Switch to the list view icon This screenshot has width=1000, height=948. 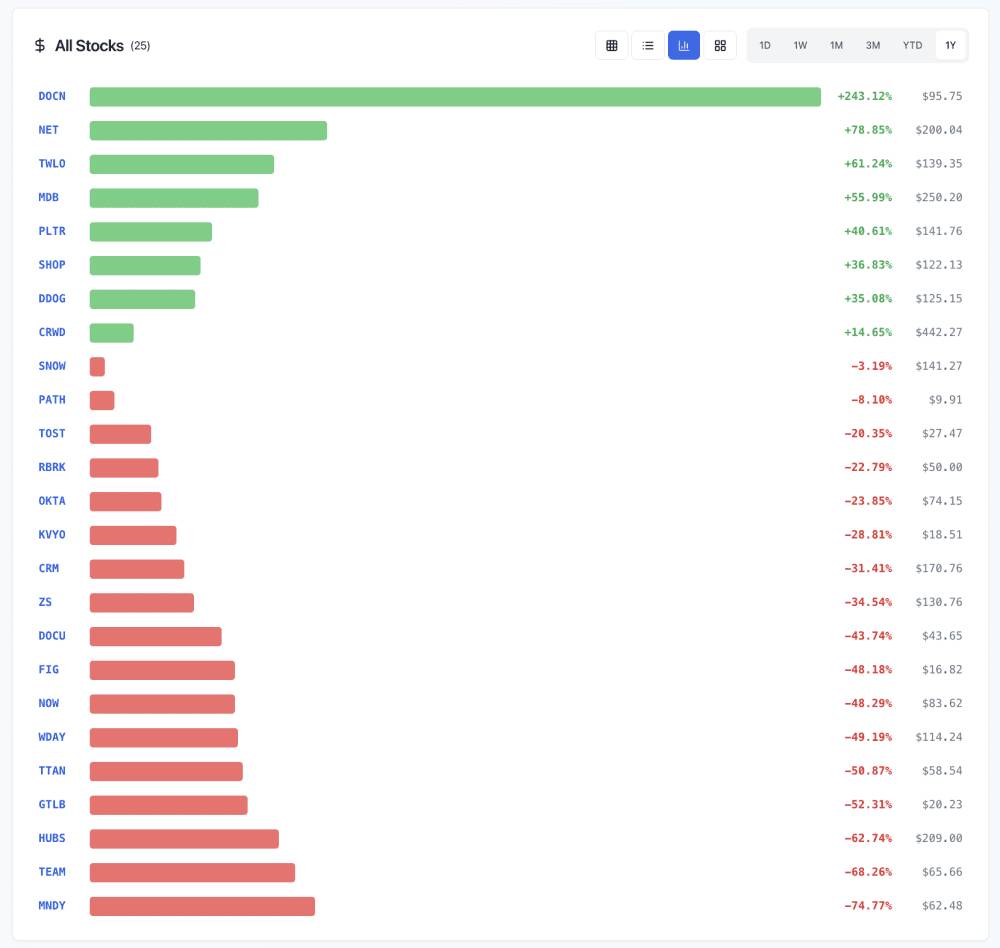[648, 45]
